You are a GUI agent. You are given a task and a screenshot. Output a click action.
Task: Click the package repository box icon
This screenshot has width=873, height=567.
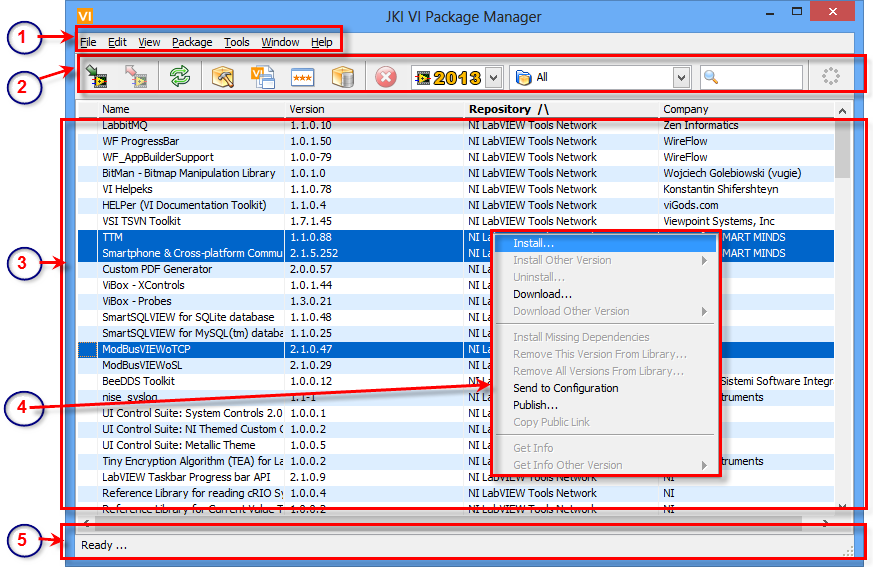tap(343, 77)
